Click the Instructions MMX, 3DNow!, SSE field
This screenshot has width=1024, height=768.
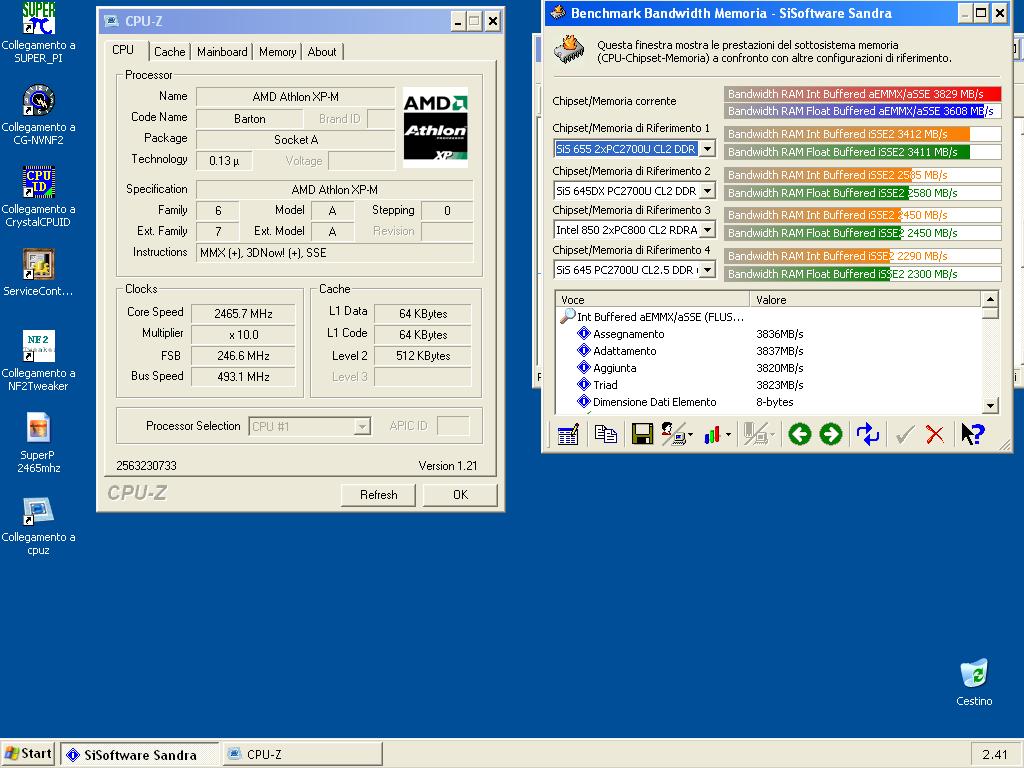tap(334, 253)
